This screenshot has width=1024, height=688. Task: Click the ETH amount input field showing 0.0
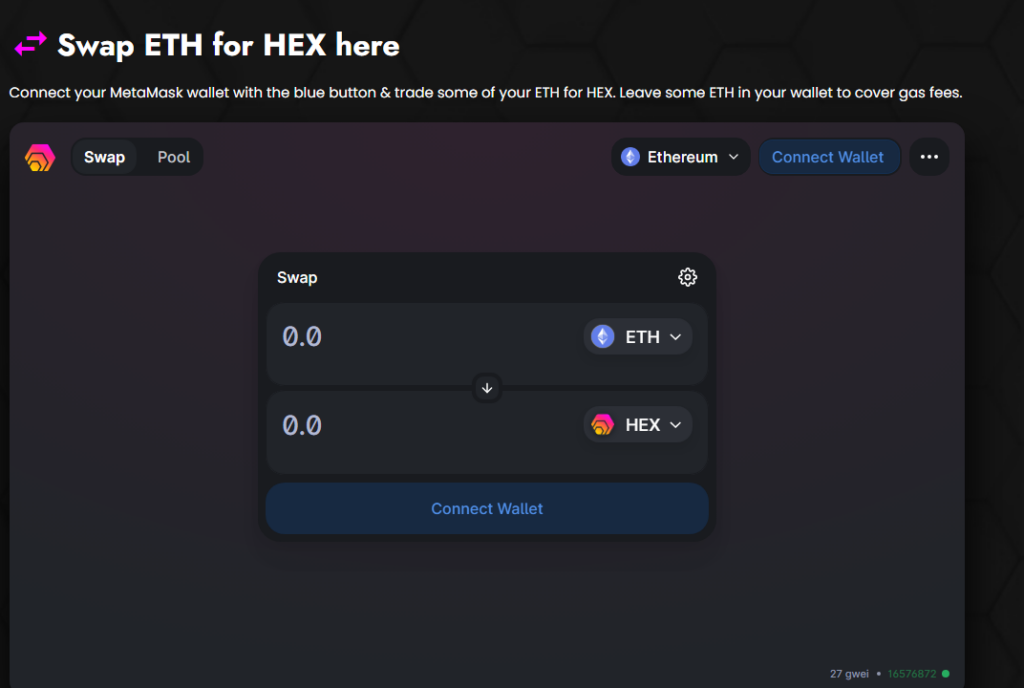tap(400, 337)
